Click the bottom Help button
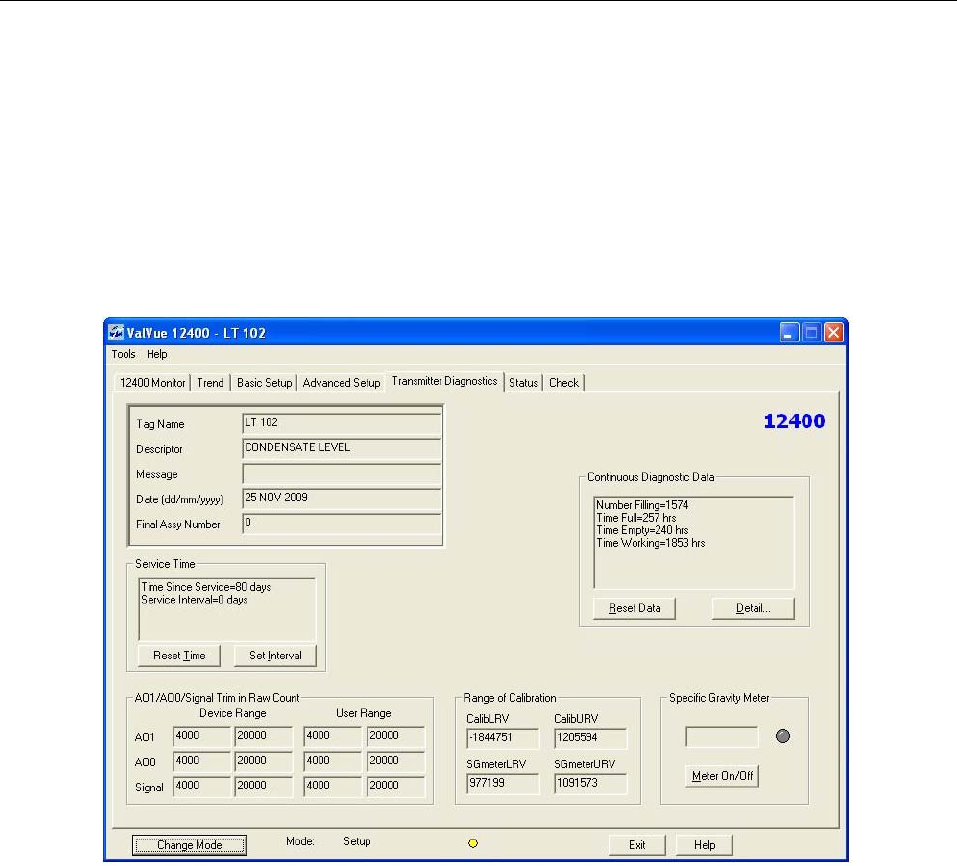Screen dimensions: 957x866 pyautogui.click(x=704, y=845)
